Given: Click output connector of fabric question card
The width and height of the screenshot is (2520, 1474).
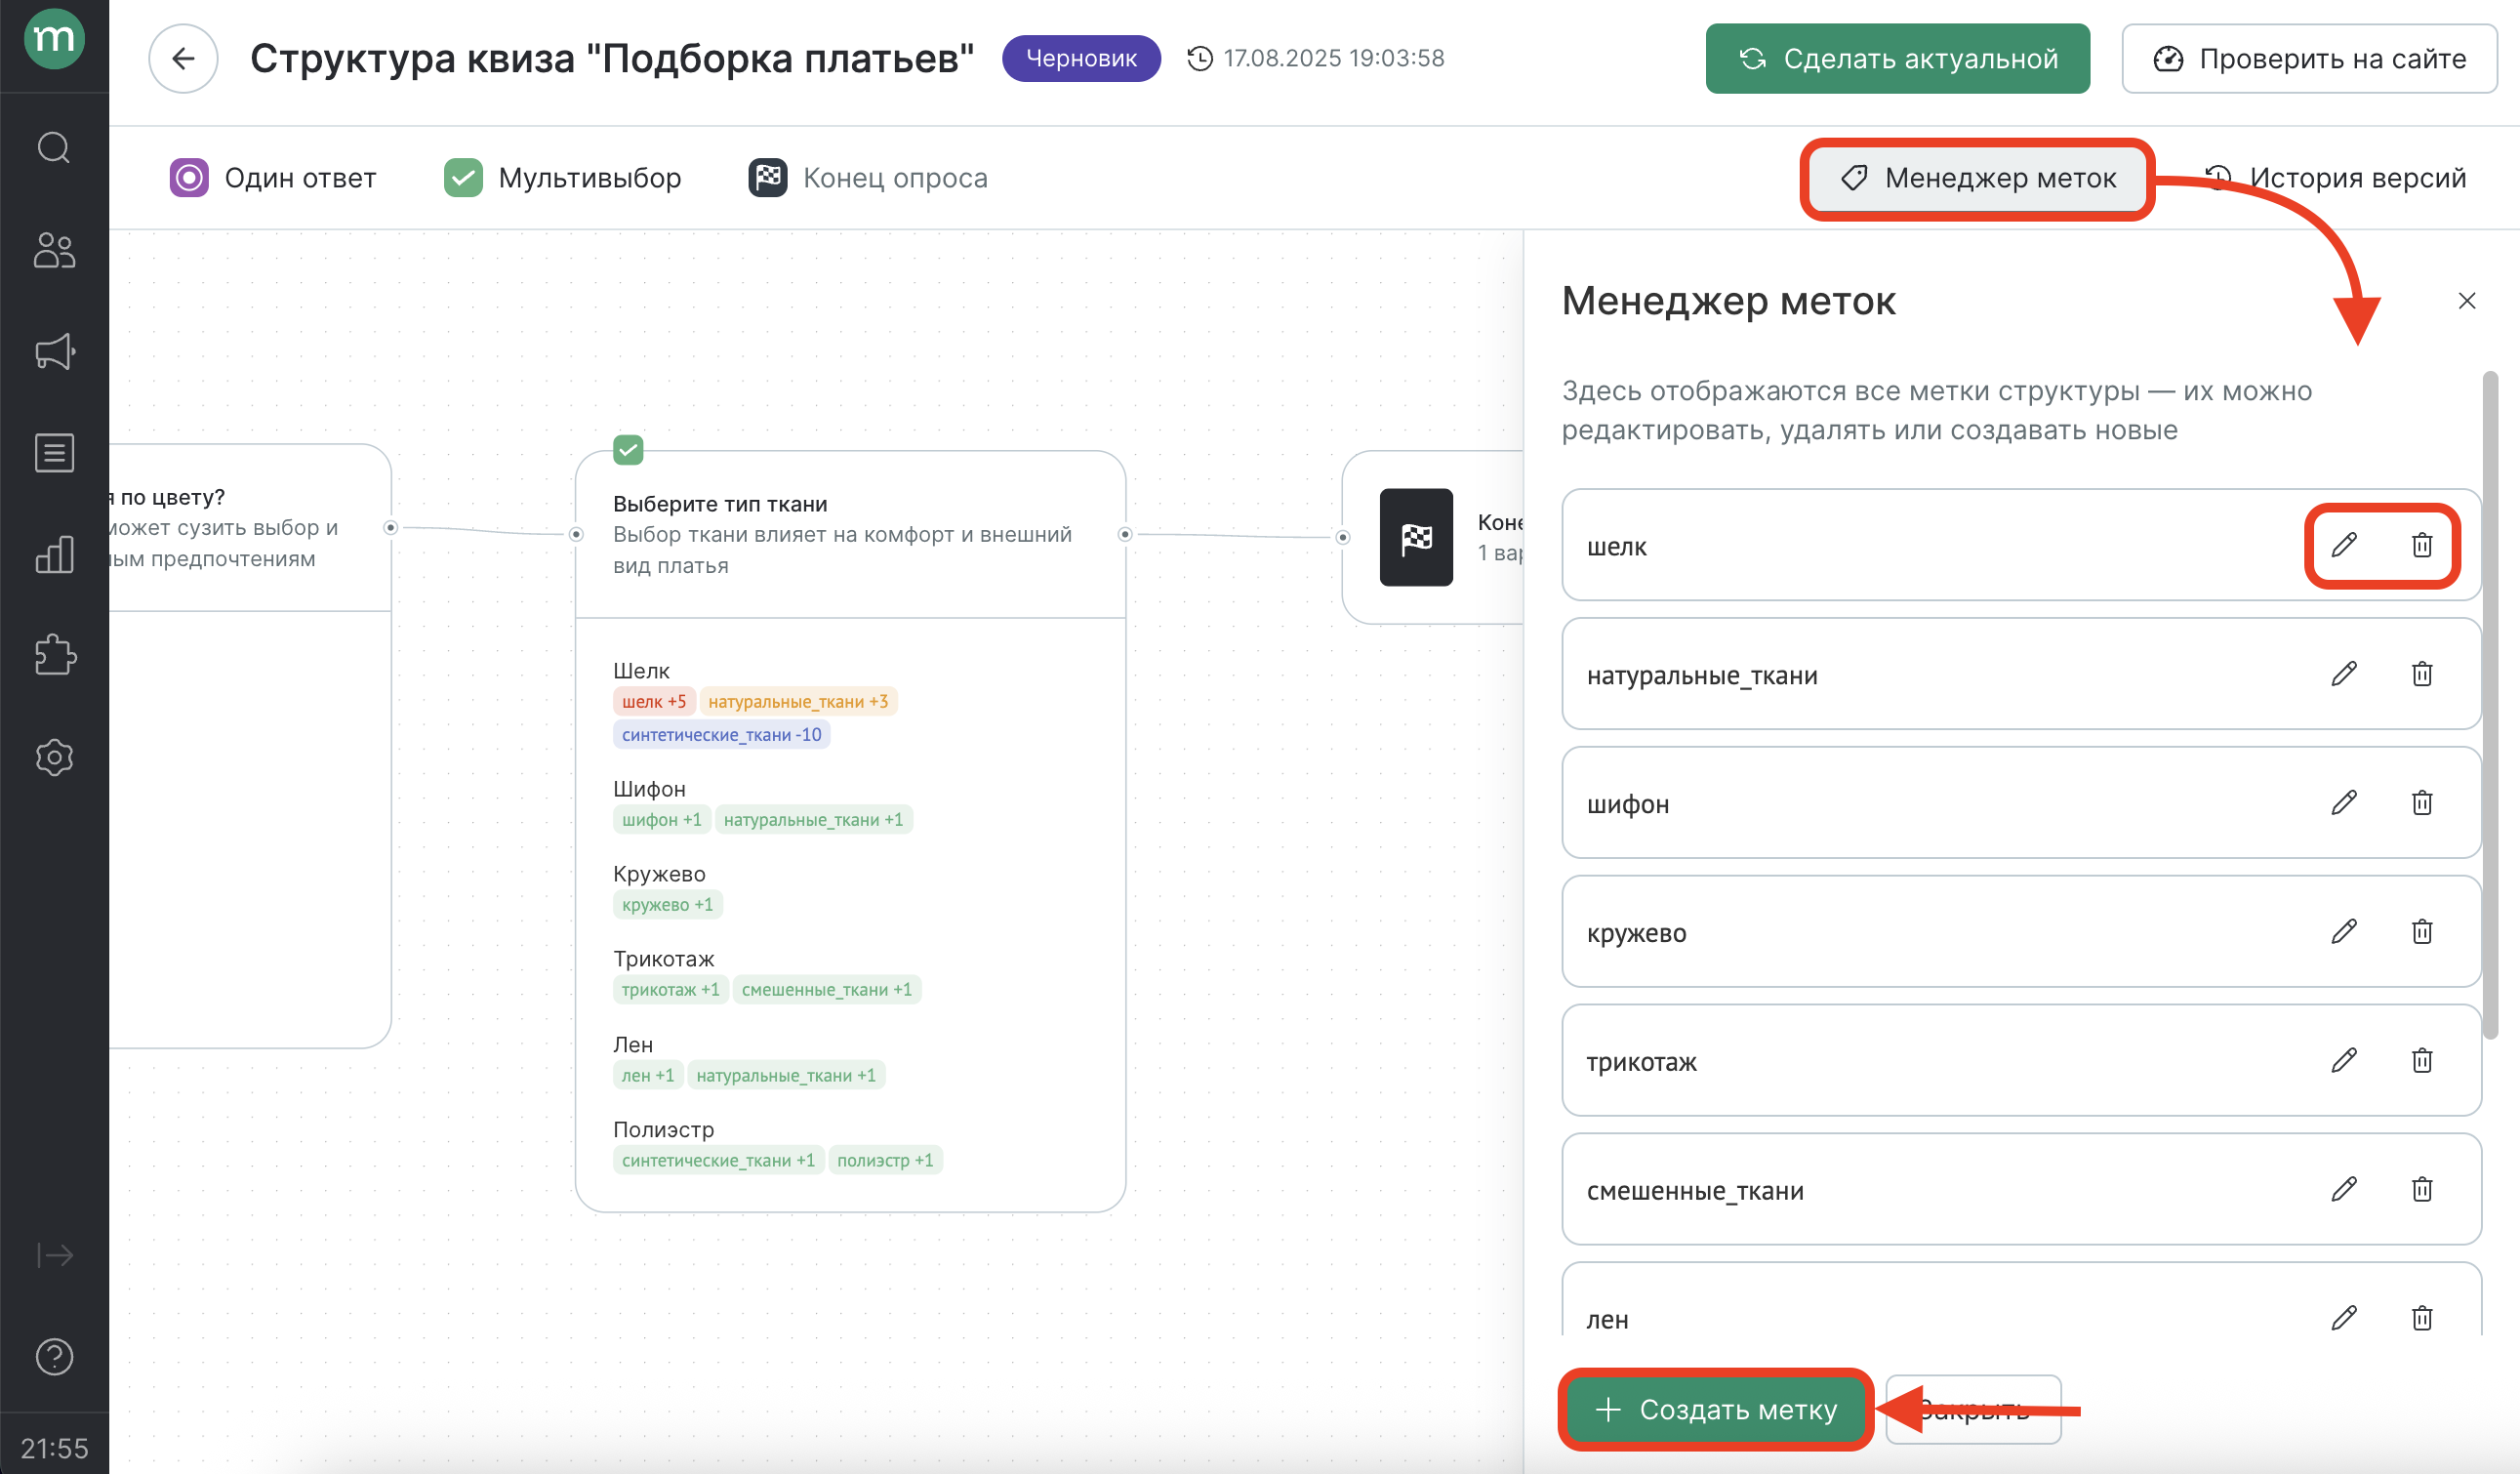Looking at the screenshot, I should [x=1125, y=535].
